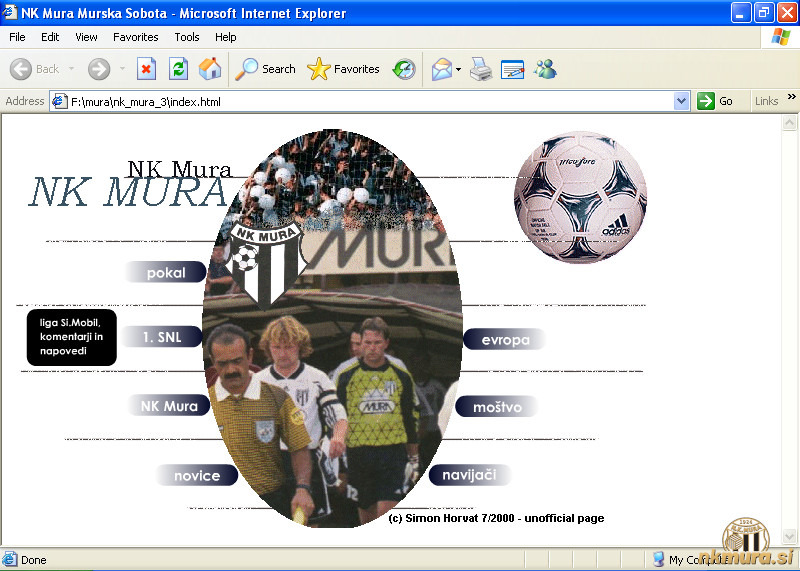This screenshot has width=800, height=571.
Task: Open the Messenger people icon
Action: click(x=545, y=69)
